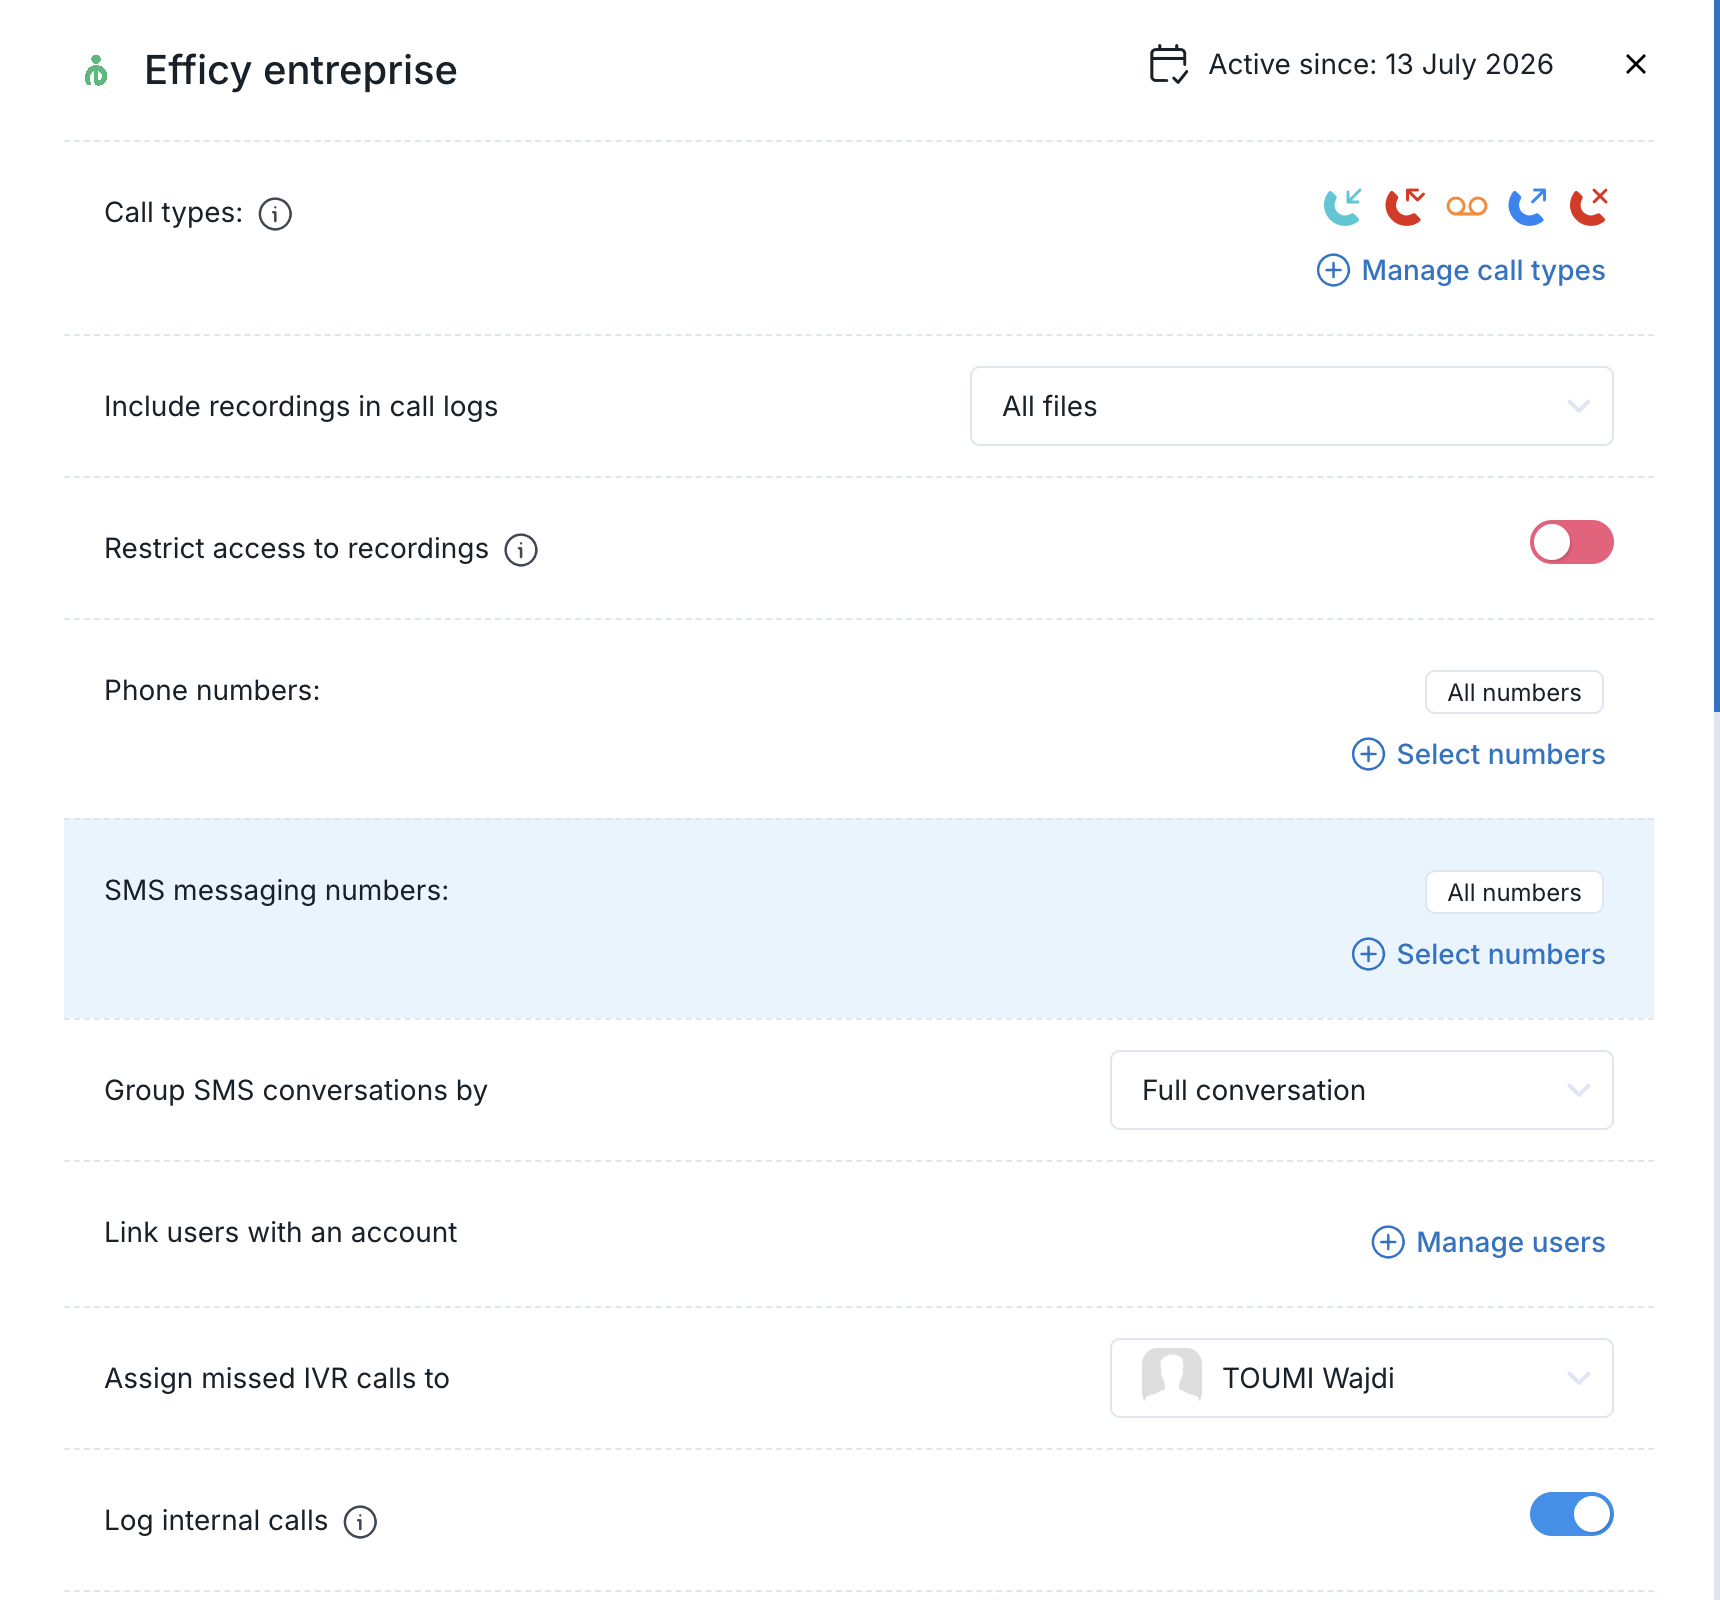
Task: Open Manage users link
Action: pyautogui.click(x=1488, y=1242)
